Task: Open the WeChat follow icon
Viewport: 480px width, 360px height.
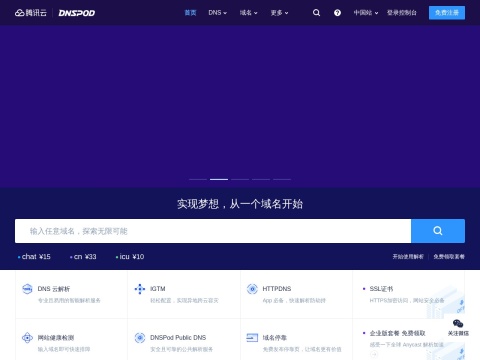Action: pos(458,323)
